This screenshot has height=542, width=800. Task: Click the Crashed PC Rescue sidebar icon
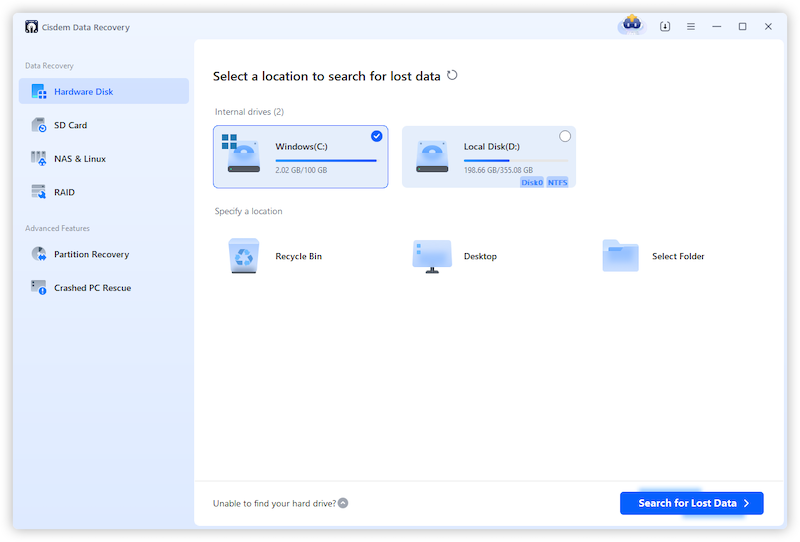click(39, 287)
